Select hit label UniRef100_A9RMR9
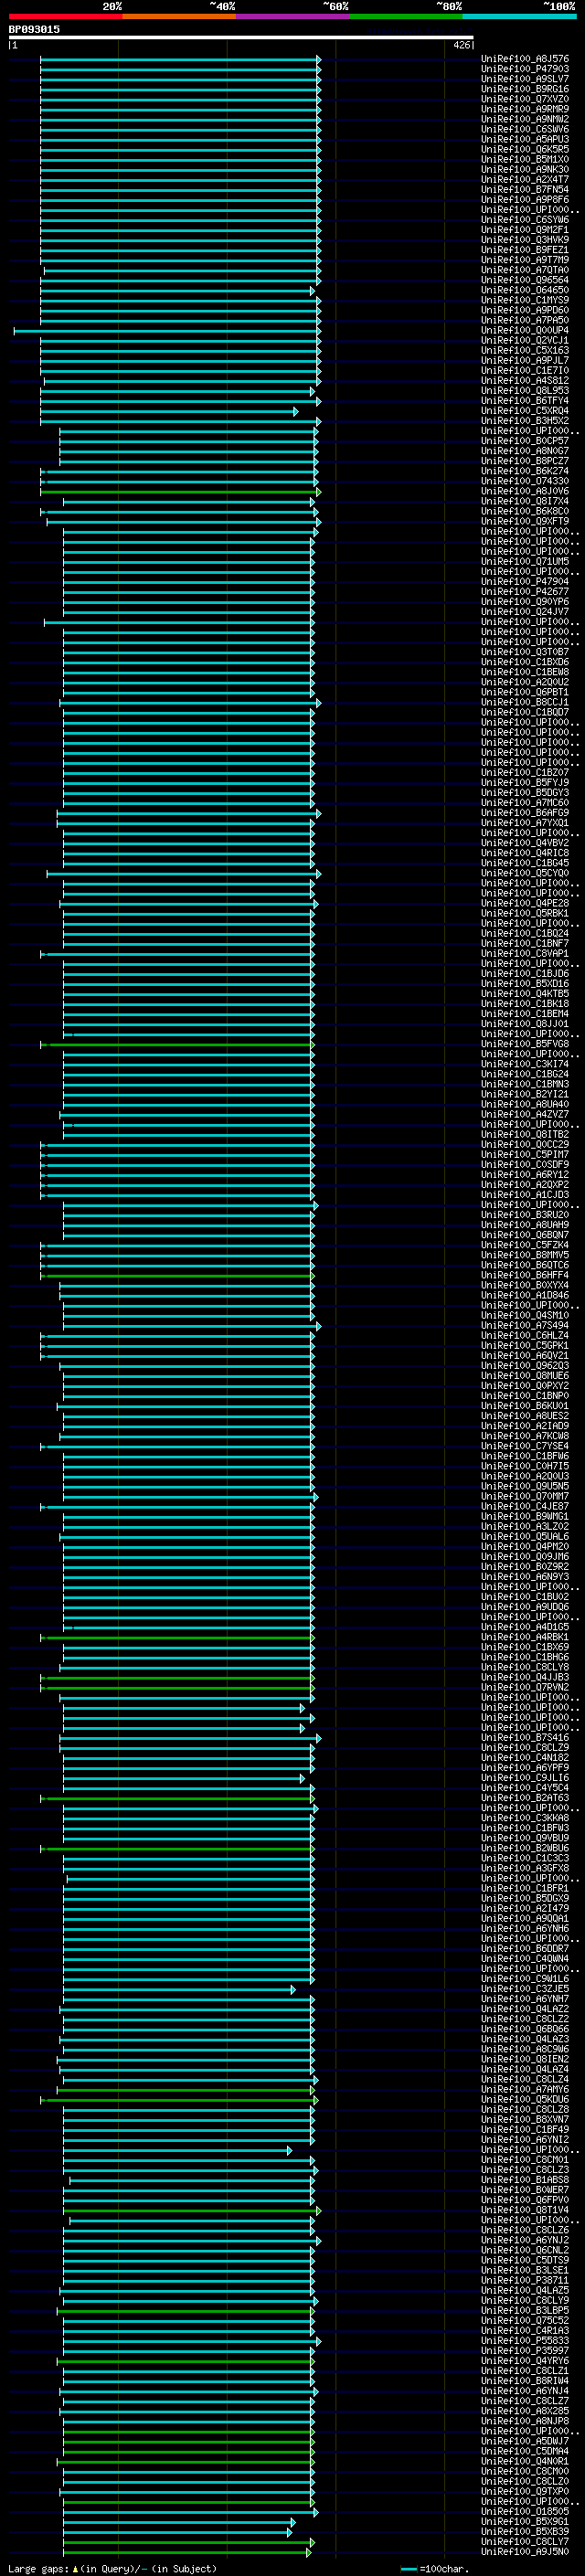The width and height of the screenshot is (585, 2576). coord(525,109)
